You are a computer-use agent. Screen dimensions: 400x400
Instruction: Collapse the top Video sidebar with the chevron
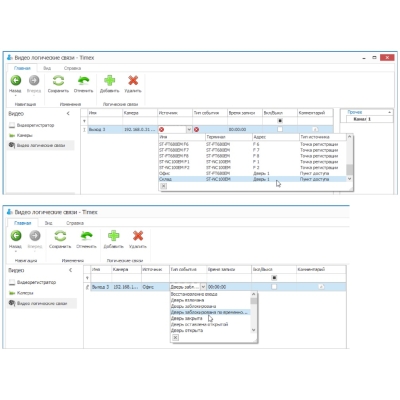(68, 114)
